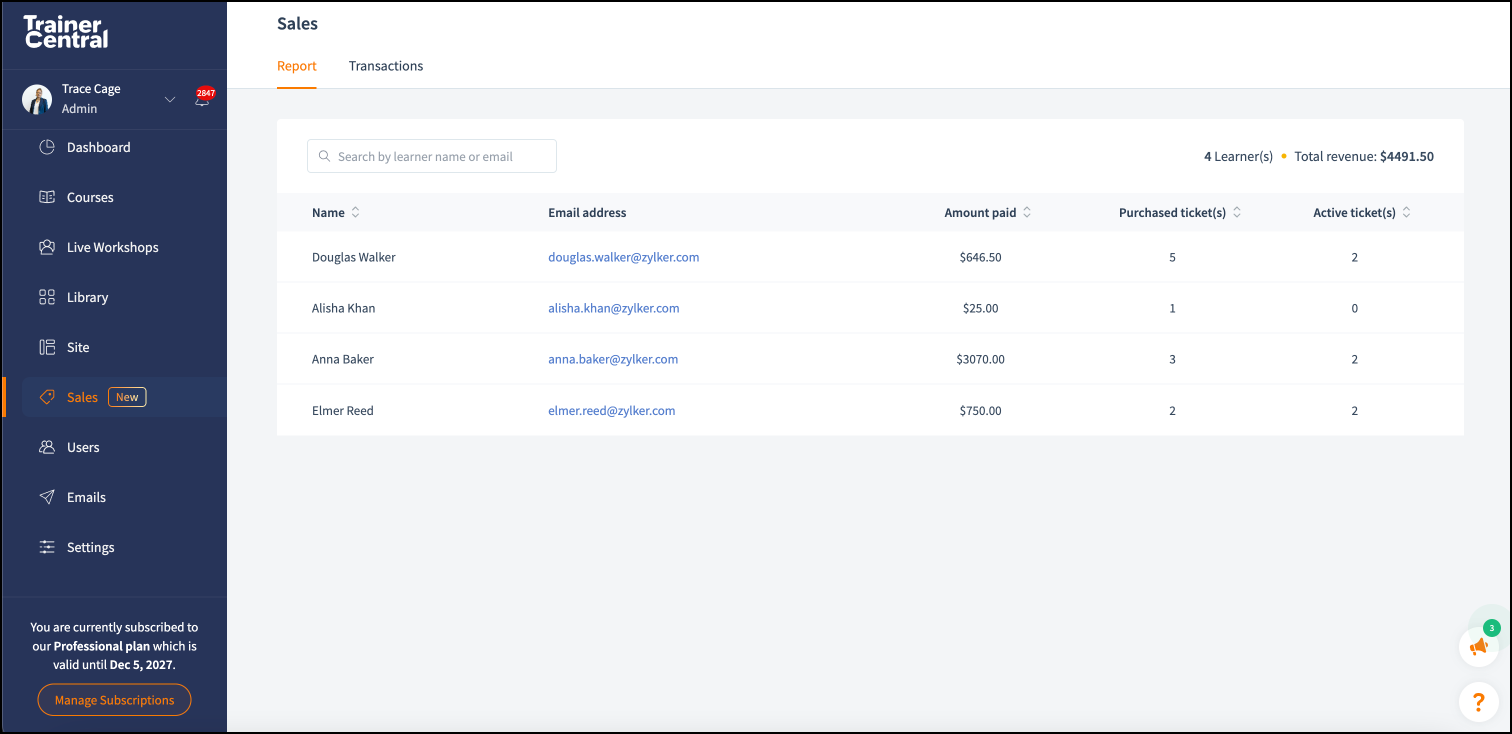Open alisha.khan@zylker.com email link
Image resolution: width=1512 pixels, height=734 pixels.
614,308
